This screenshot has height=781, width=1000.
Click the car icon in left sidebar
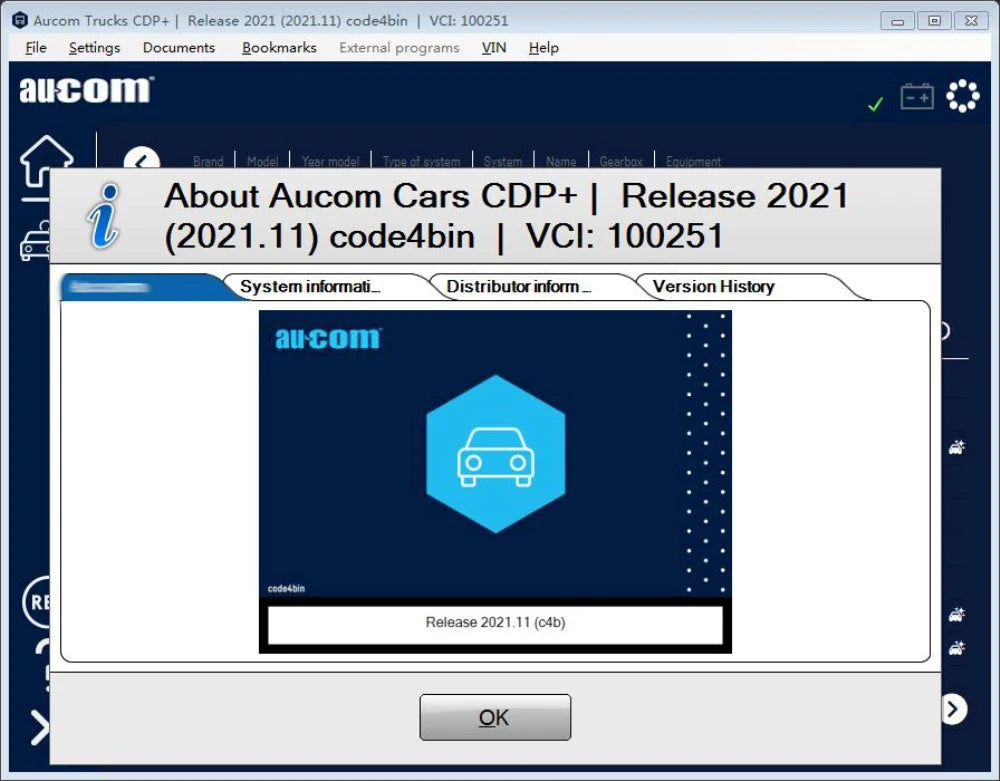[36, 241]
